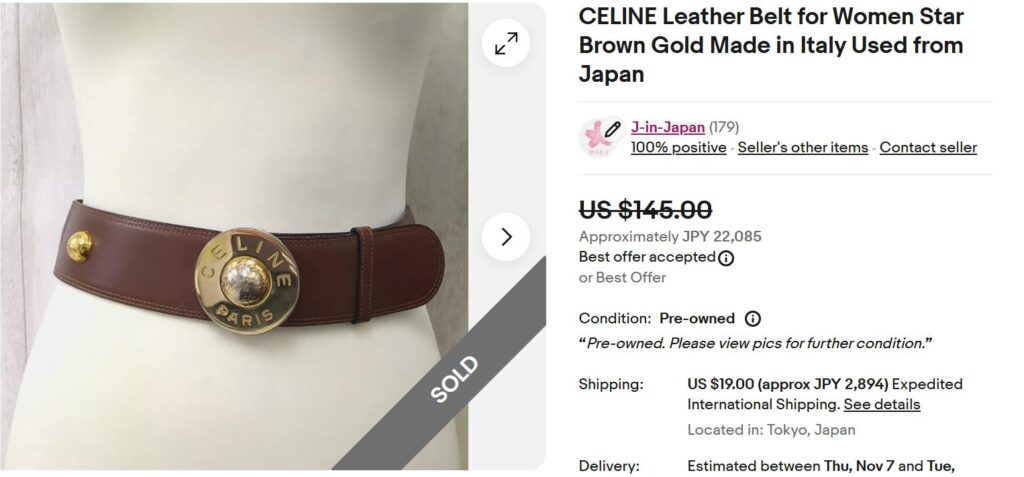
Task: Show next product image with arrow
Action: click(506, 237)
